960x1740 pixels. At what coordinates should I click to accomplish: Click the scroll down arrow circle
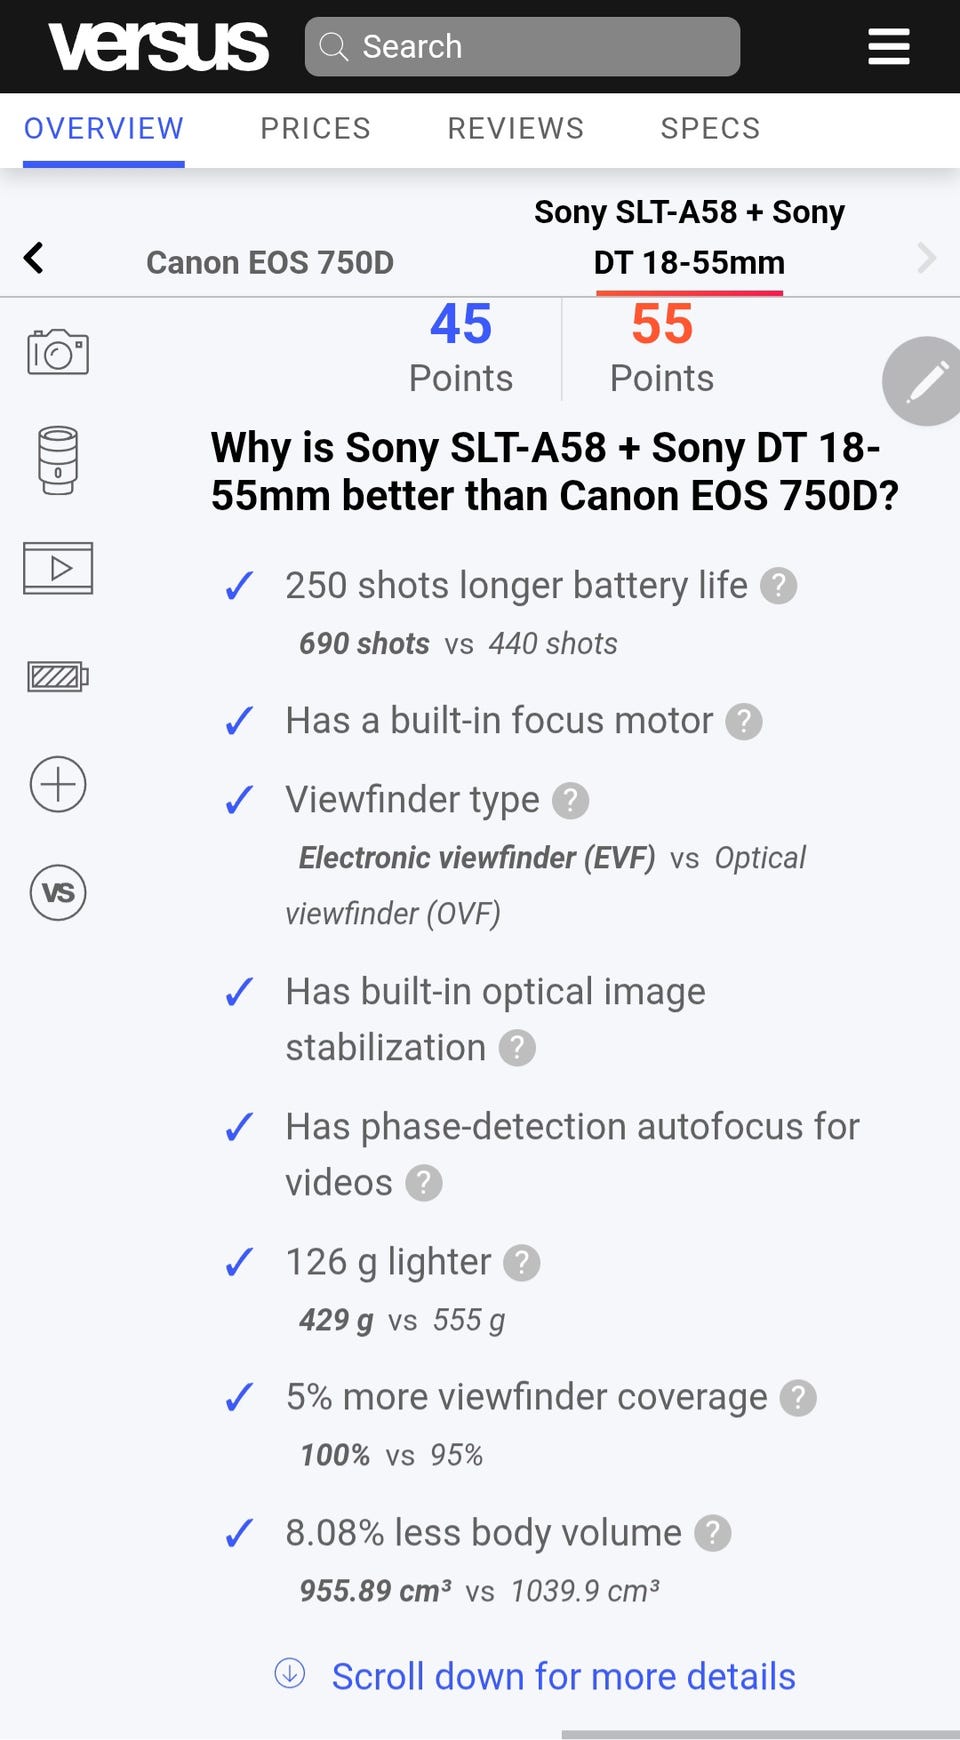pyautogui.click(x=290, y=1673)
